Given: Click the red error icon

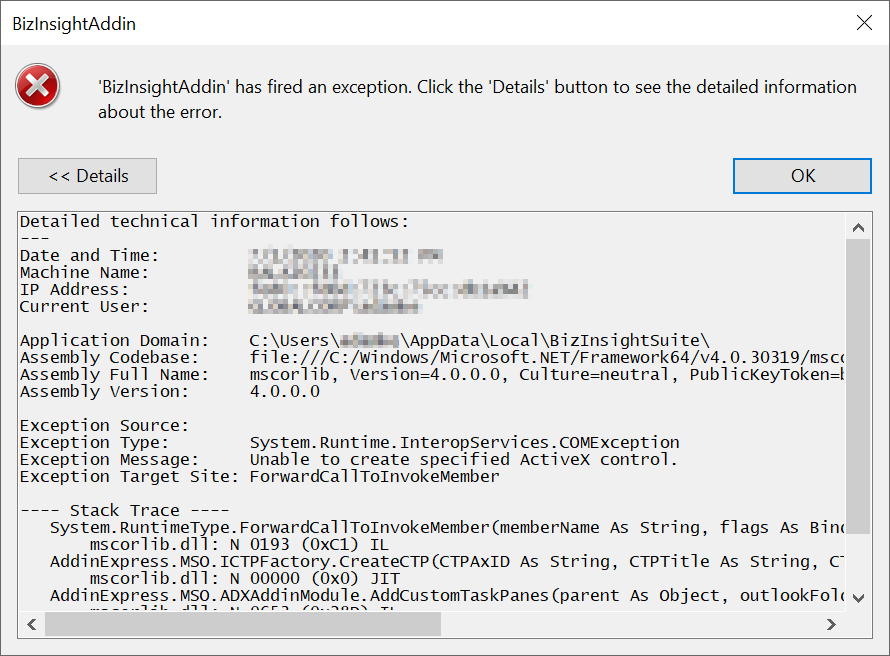Looking at the screenshot, I should (x=37, y=86).
